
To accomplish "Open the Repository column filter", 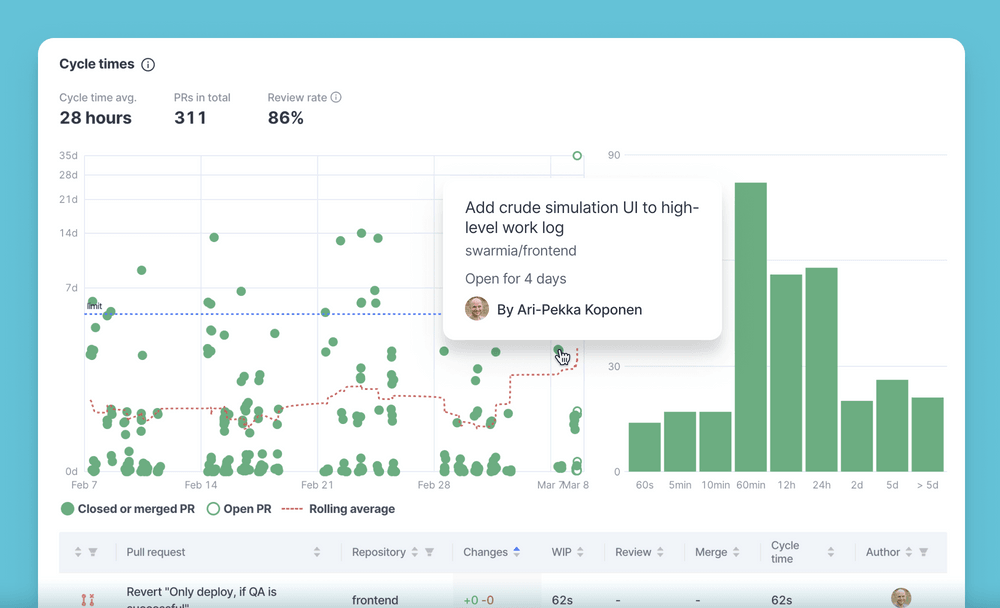I will (427, 551).
